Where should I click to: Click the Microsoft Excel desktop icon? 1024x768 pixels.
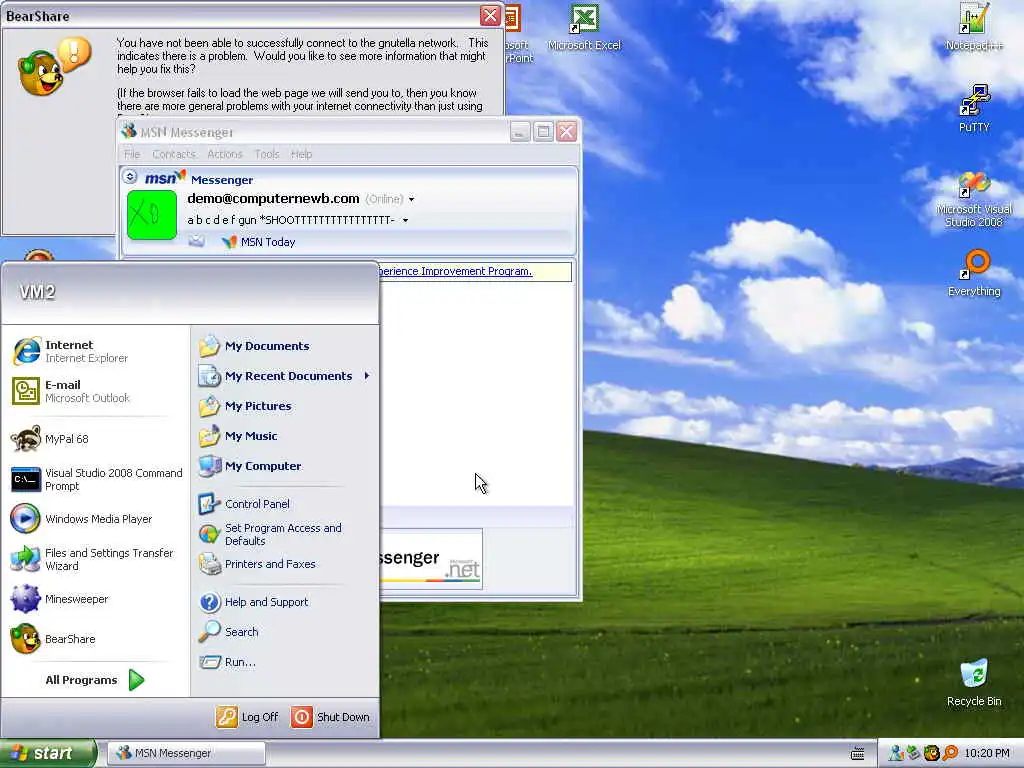coord(584,27)
